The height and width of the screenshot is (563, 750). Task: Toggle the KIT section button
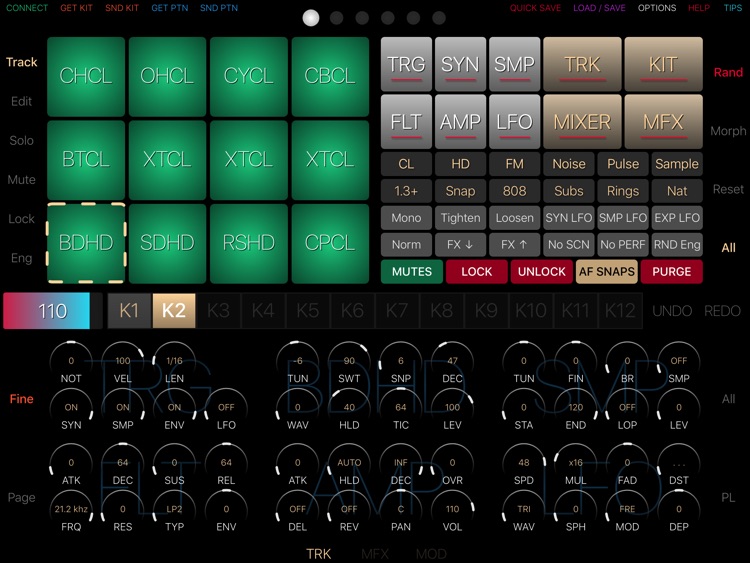pyautogui.click(x=663, y=64)
